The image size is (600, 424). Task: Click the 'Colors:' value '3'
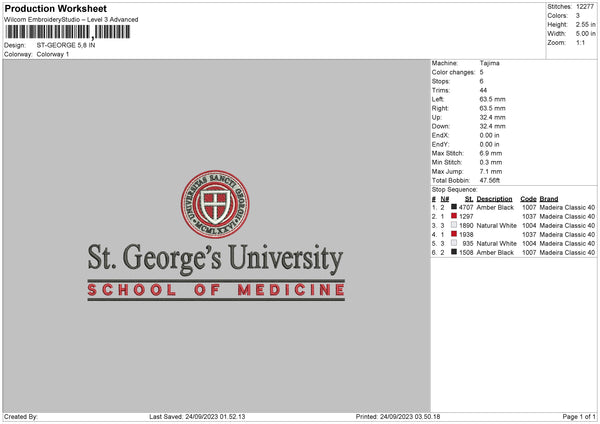click(578, 16)
